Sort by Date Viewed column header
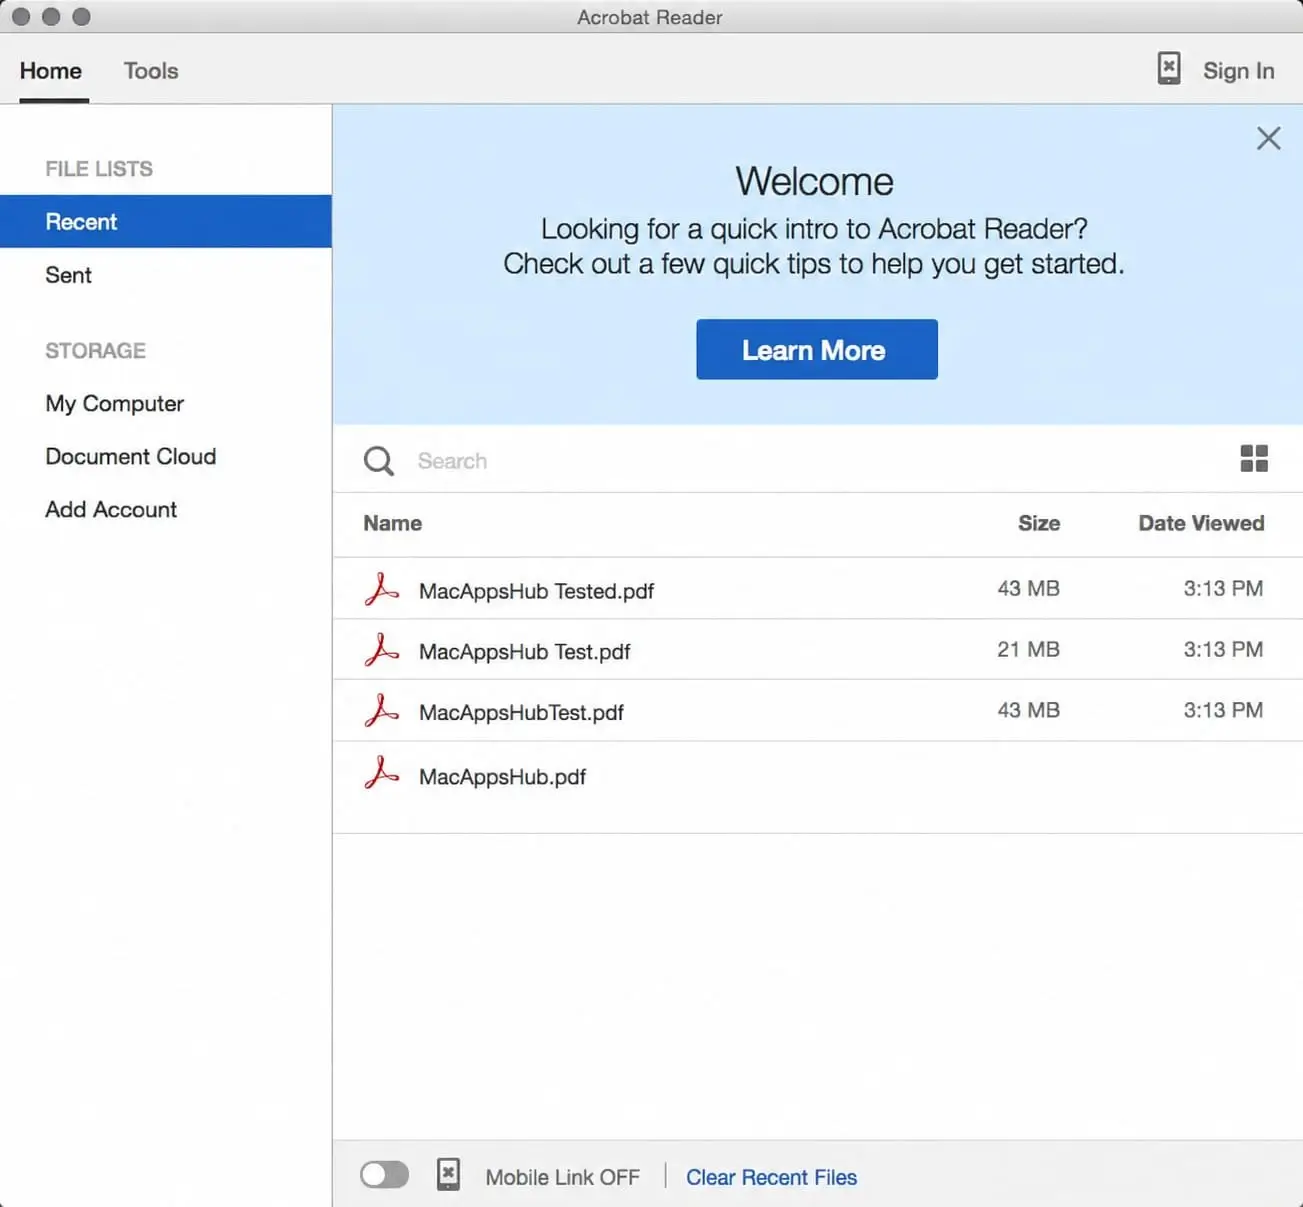1303x1207 pixels. [x=1201, y=523]
